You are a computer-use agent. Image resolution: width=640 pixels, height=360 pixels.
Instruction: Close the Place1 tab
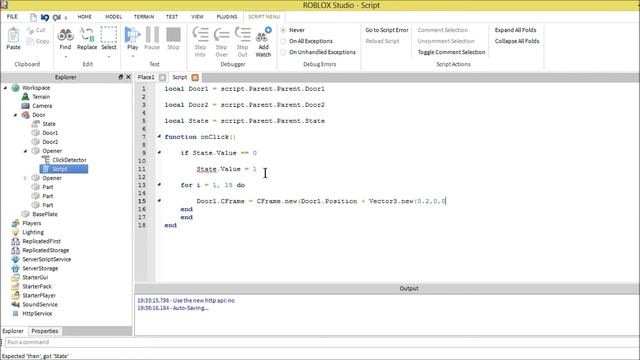point(162,77)
